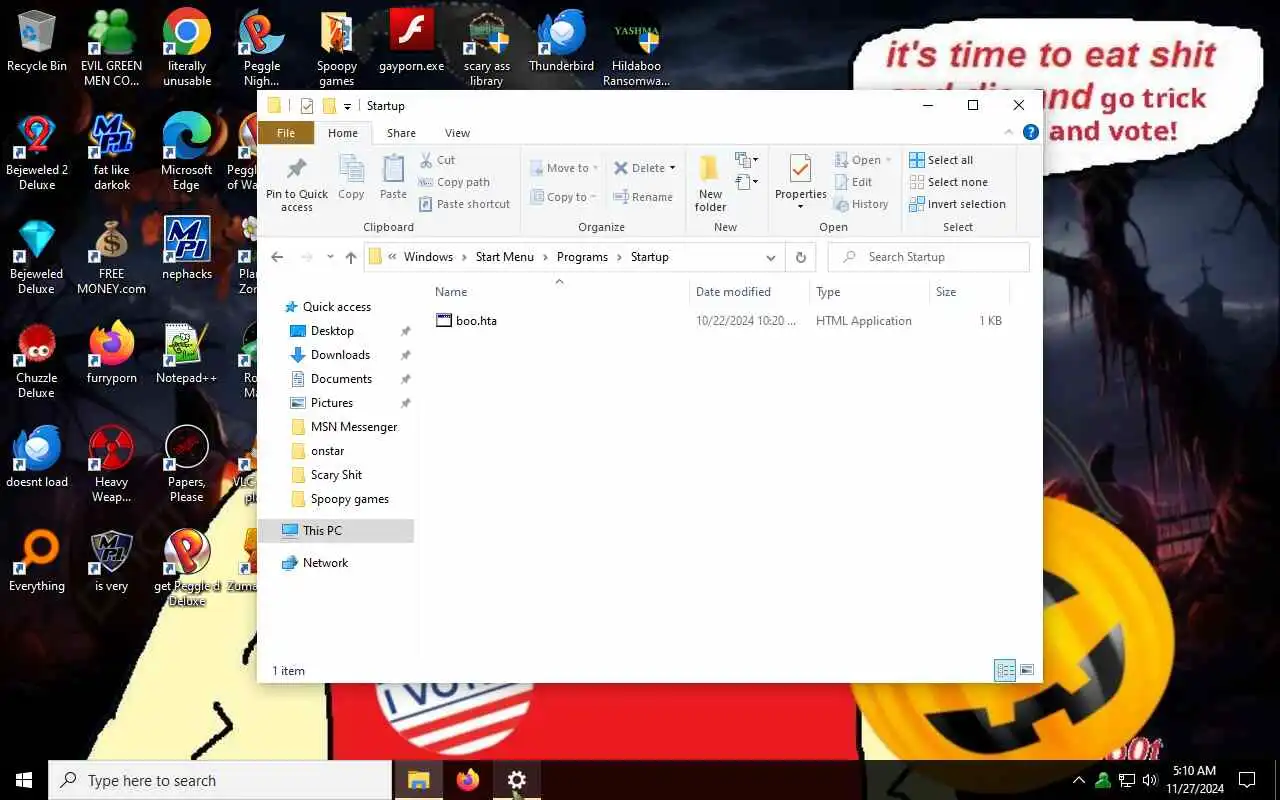The width and height of the screenshot is (1280, 800).
Task: Open the Windows Start button
Action: coord(24,780)
